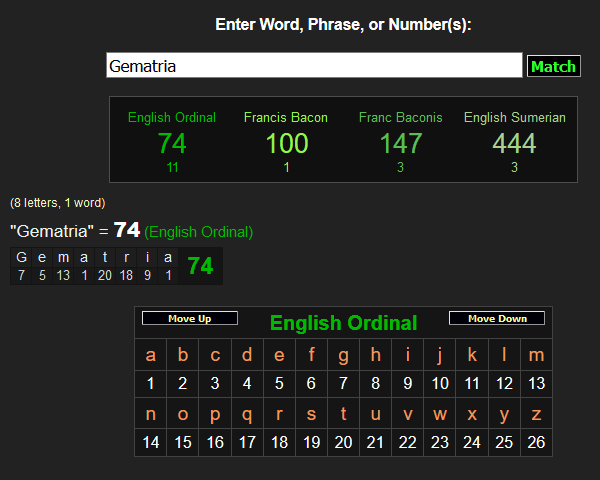Select the Franc Baconis cipher label
The height and width of the screenshot is (480, 600).
[x=400, y=117]
